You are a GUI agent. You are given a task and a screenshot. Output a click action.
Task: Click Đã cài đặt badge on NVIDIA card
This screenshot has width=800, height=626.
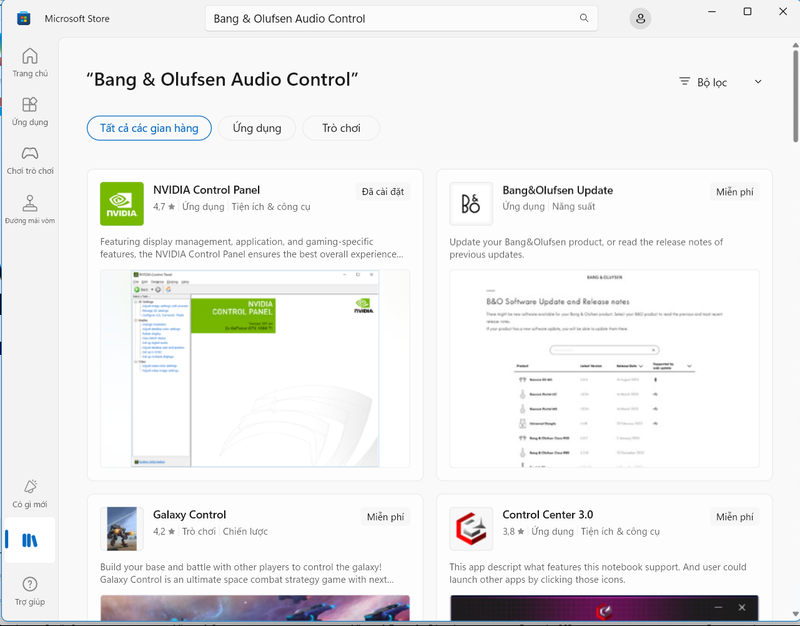(383, 192)
